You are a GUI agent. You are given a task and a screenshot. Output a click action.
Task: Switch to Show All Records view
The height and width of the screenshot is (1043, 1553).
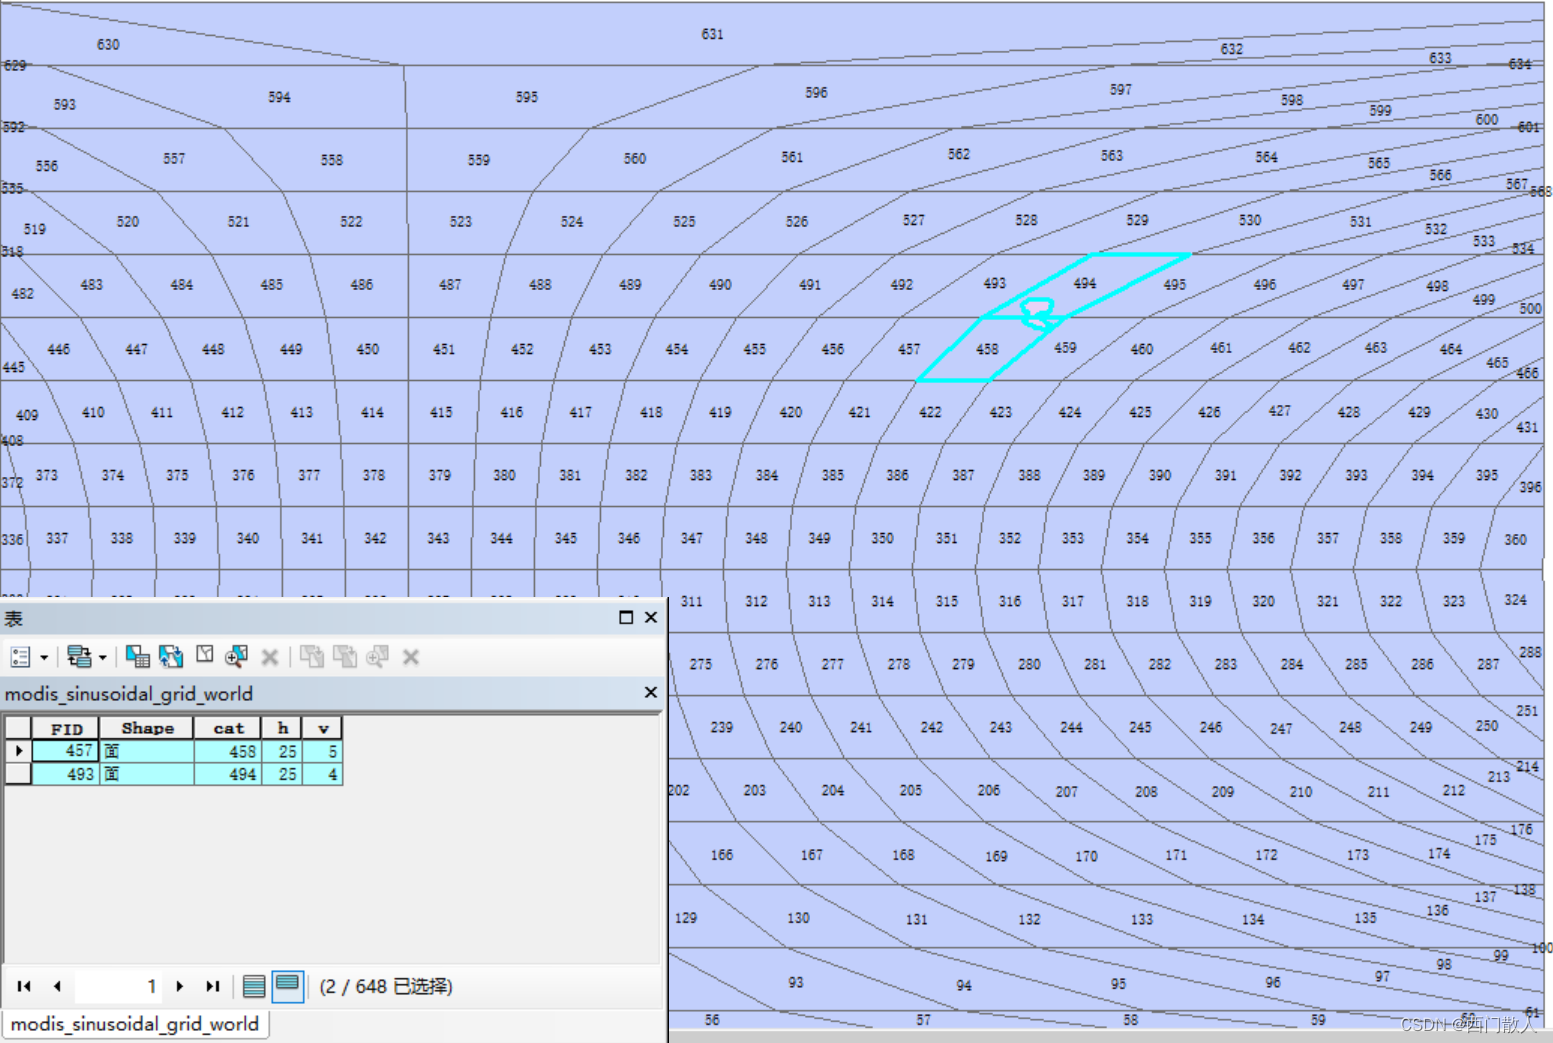pyautogui.click(x=254, y=985)
